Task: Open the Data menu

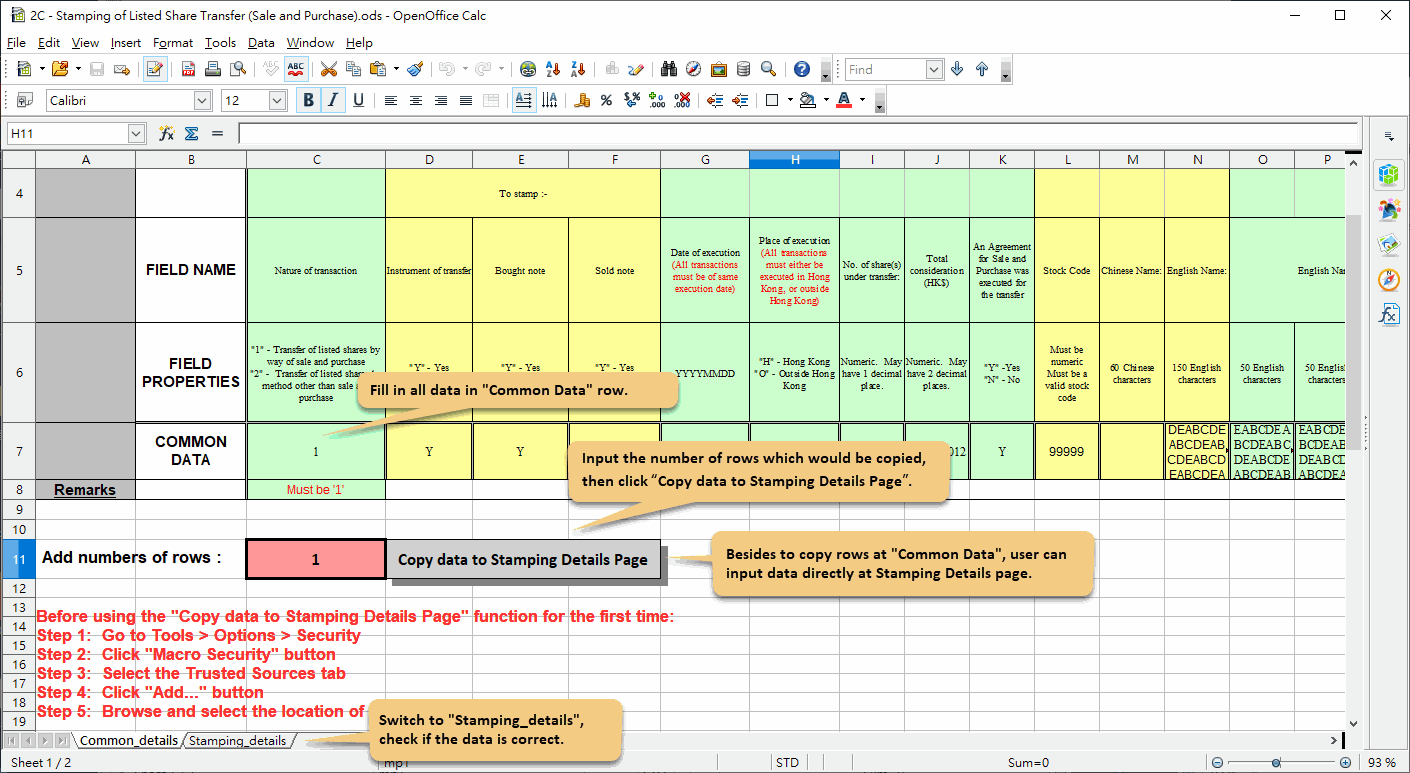Action: coord(261,43)
